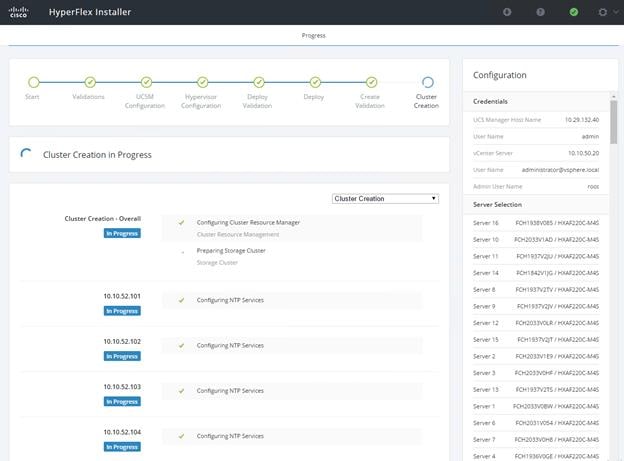
Task: Click the Cluster Creation step circle
Action: point(428,82)
